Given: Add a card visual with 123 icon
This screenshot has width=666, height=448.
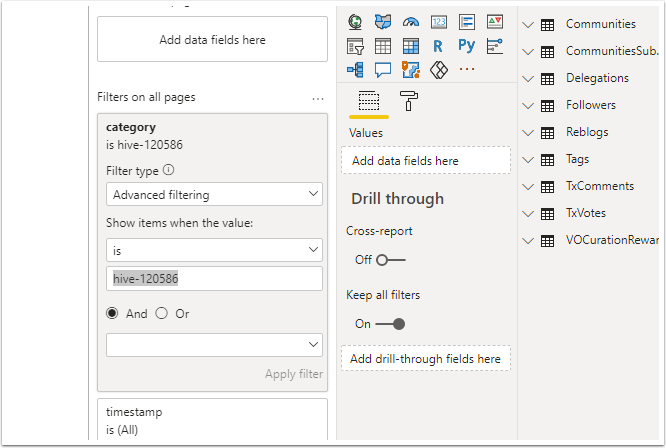Looking at the screenshot, I should click(x=439, y=22).
